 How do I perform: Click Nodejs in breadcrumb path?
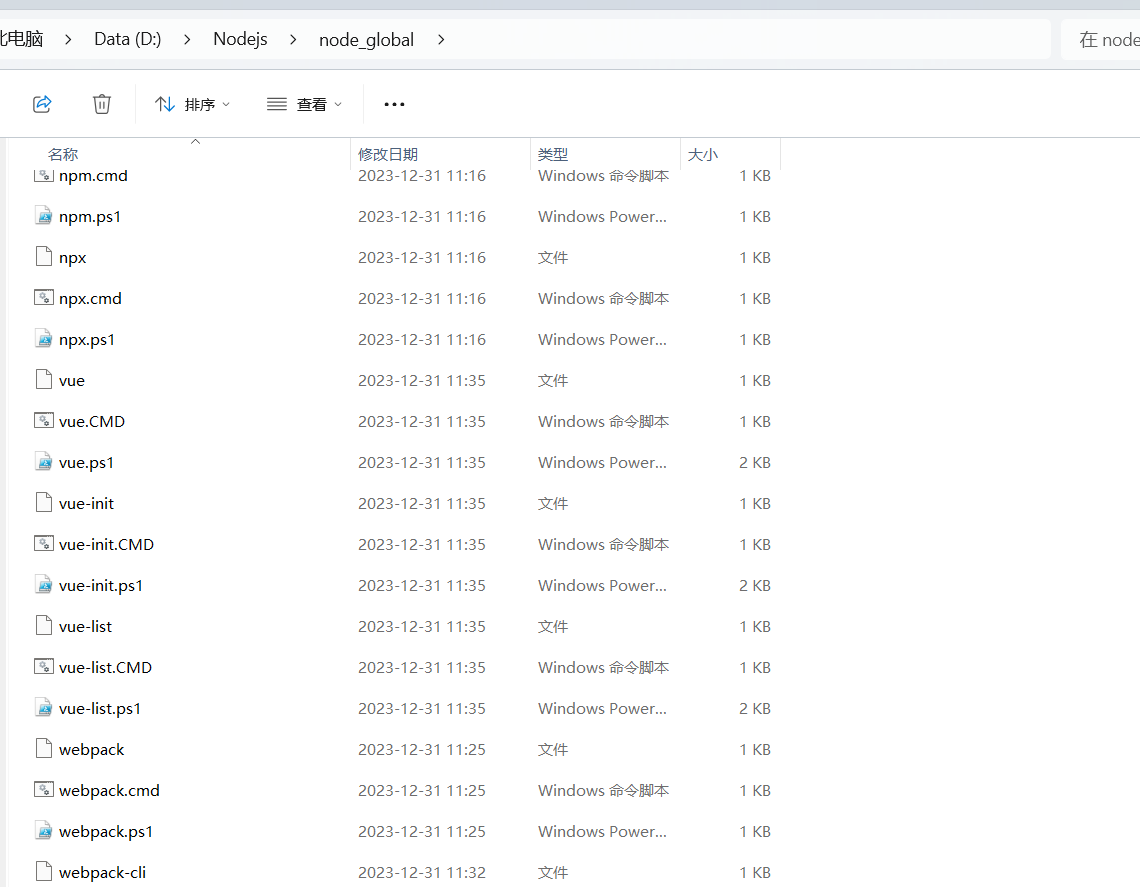(x=240, y=39)
